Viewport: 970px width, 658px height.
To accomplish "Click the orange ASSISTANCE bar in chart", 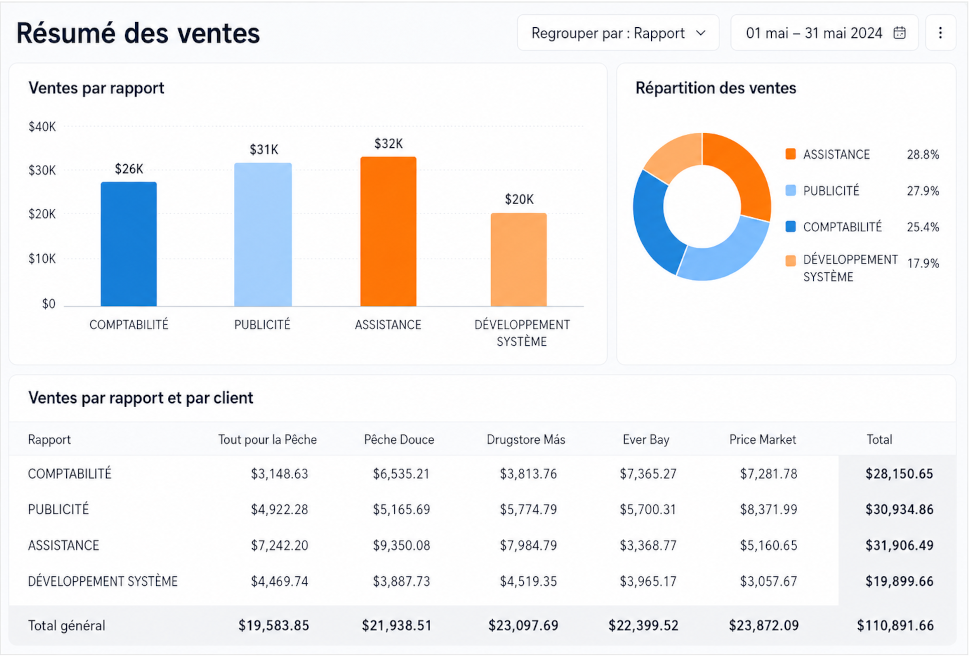I will (388, 231).
